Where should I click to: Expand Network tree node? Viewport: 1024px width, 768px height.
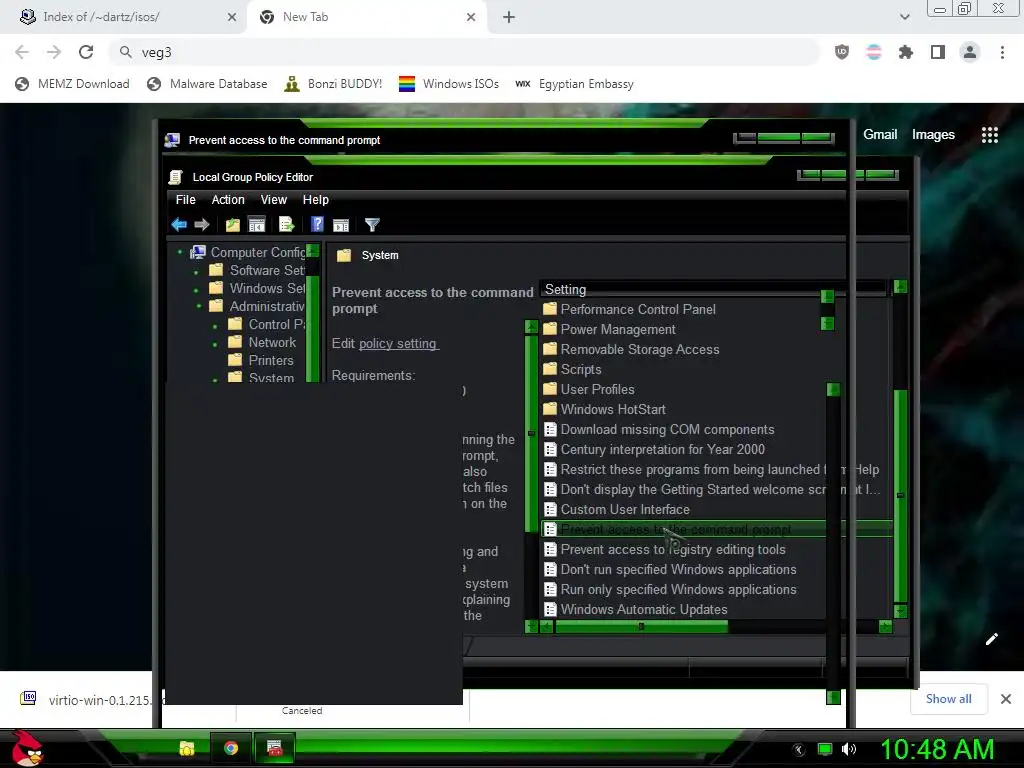(215, 343)
